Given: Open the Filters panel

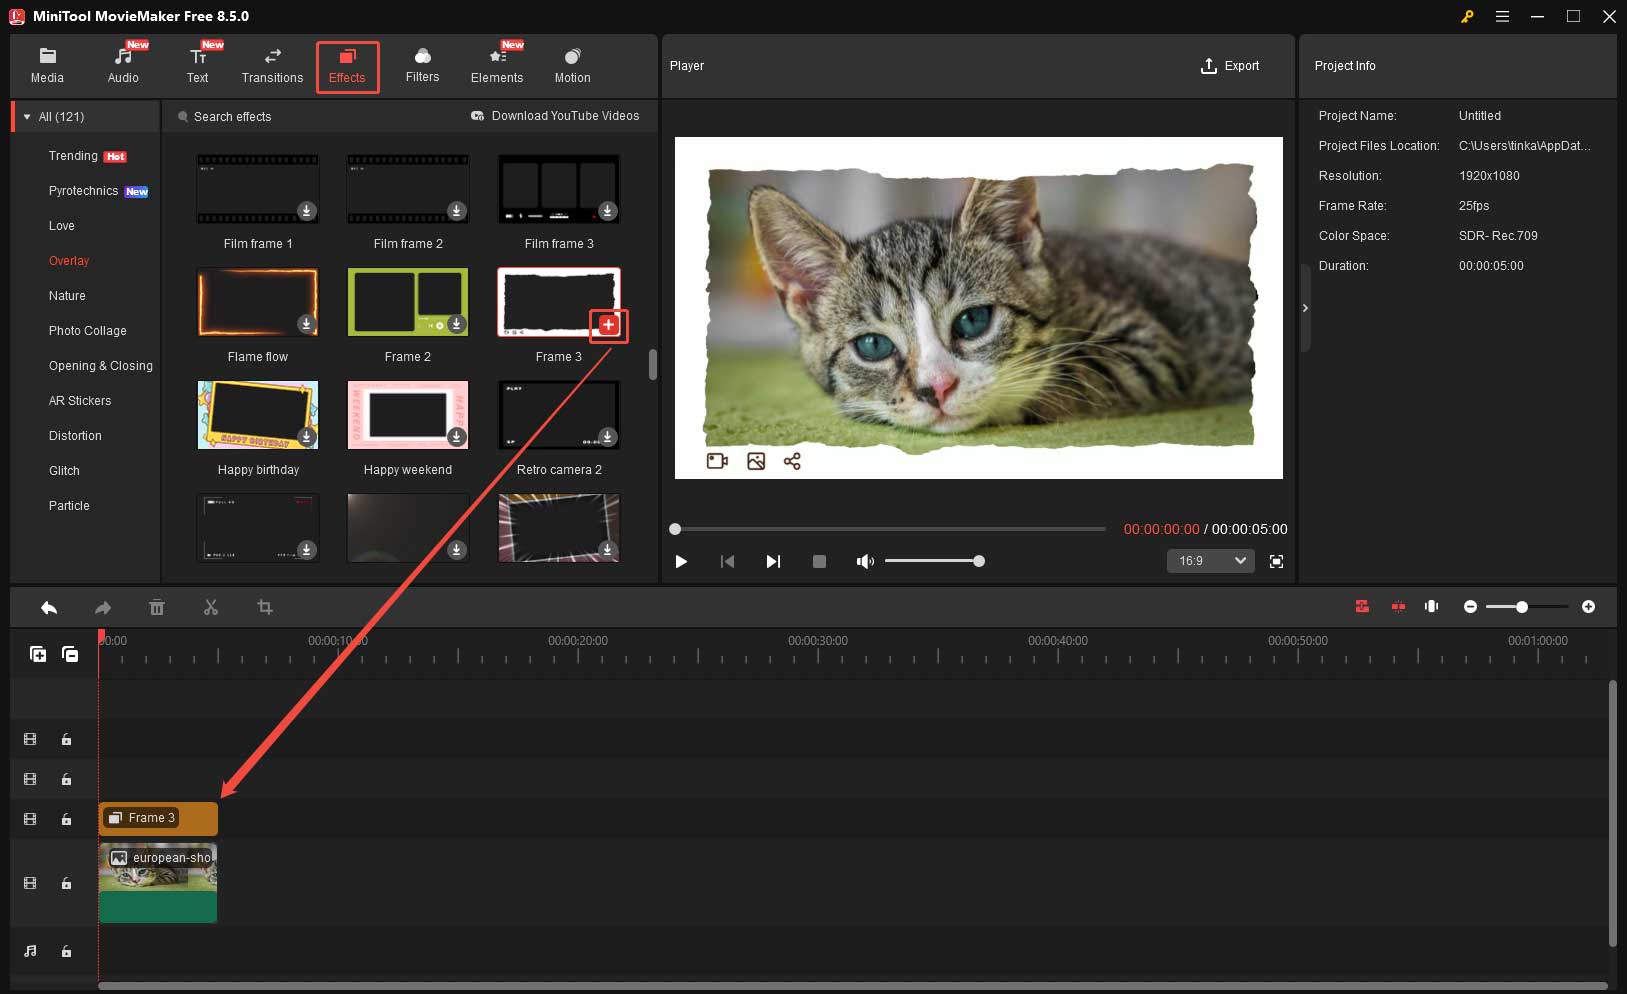Looking at the screenshot, I should (x=422, y=64).
